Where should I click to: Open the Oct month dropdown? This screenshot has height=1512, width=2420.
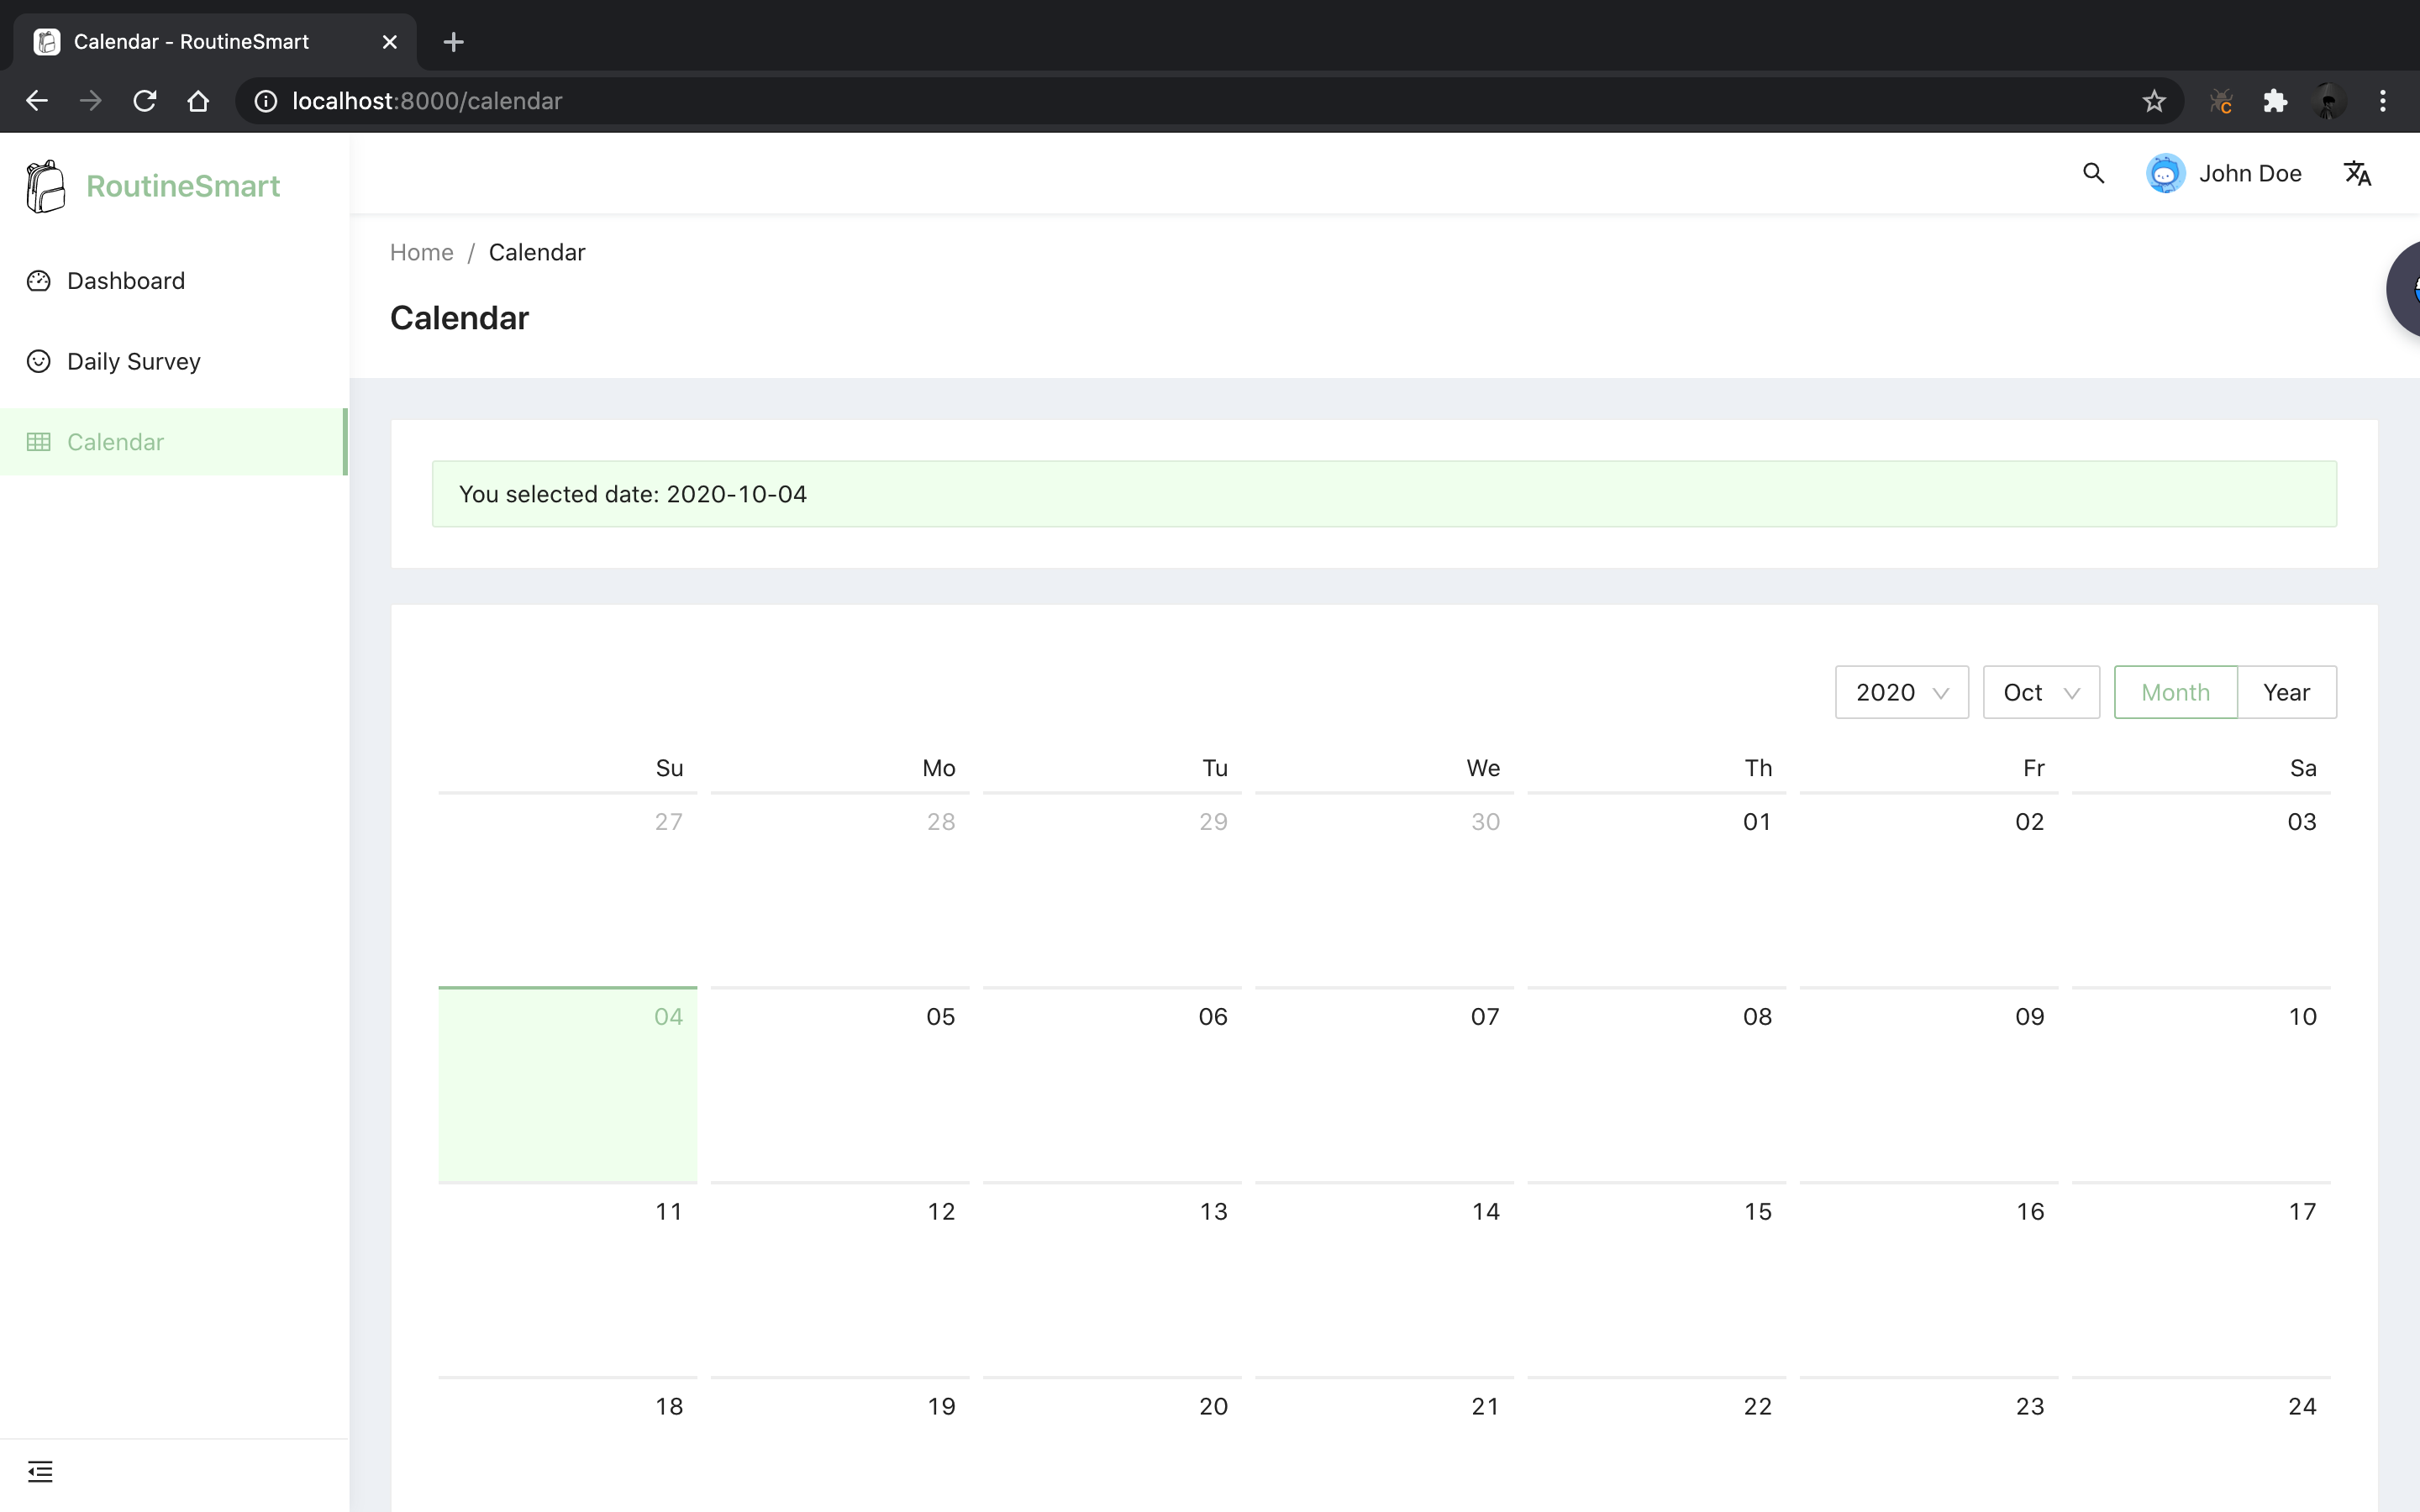2040,692
